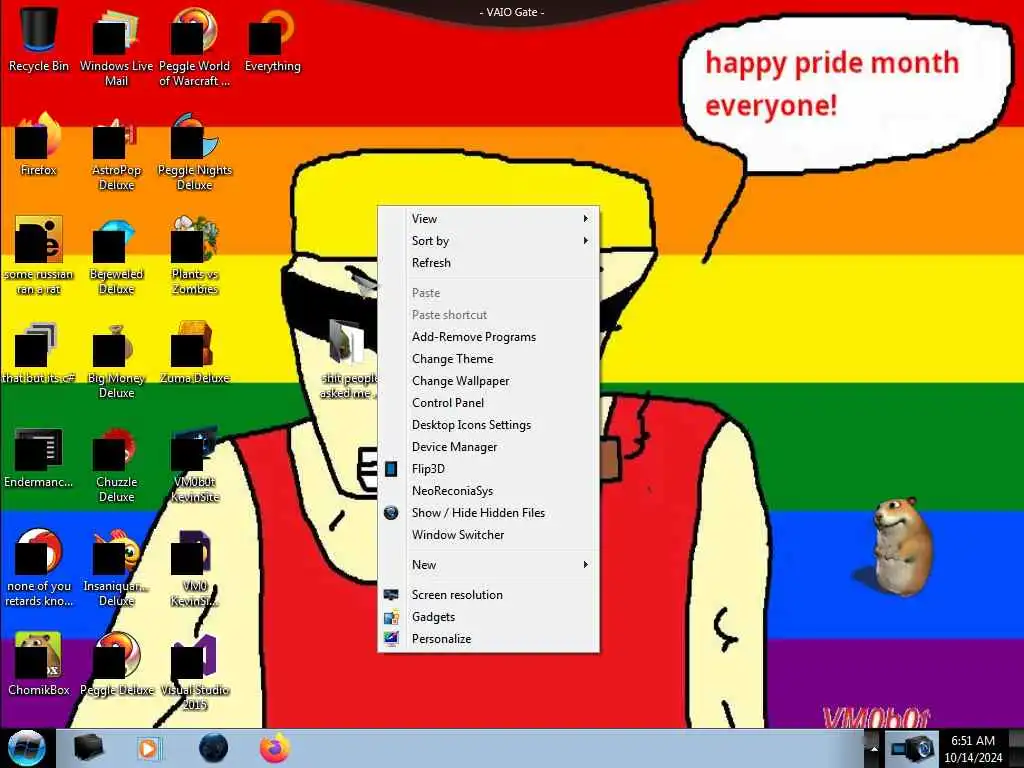This screenshot has width=1024, height=768.
Task: Select the Chuzzle Deluxe shortcut
Action: 116,464
